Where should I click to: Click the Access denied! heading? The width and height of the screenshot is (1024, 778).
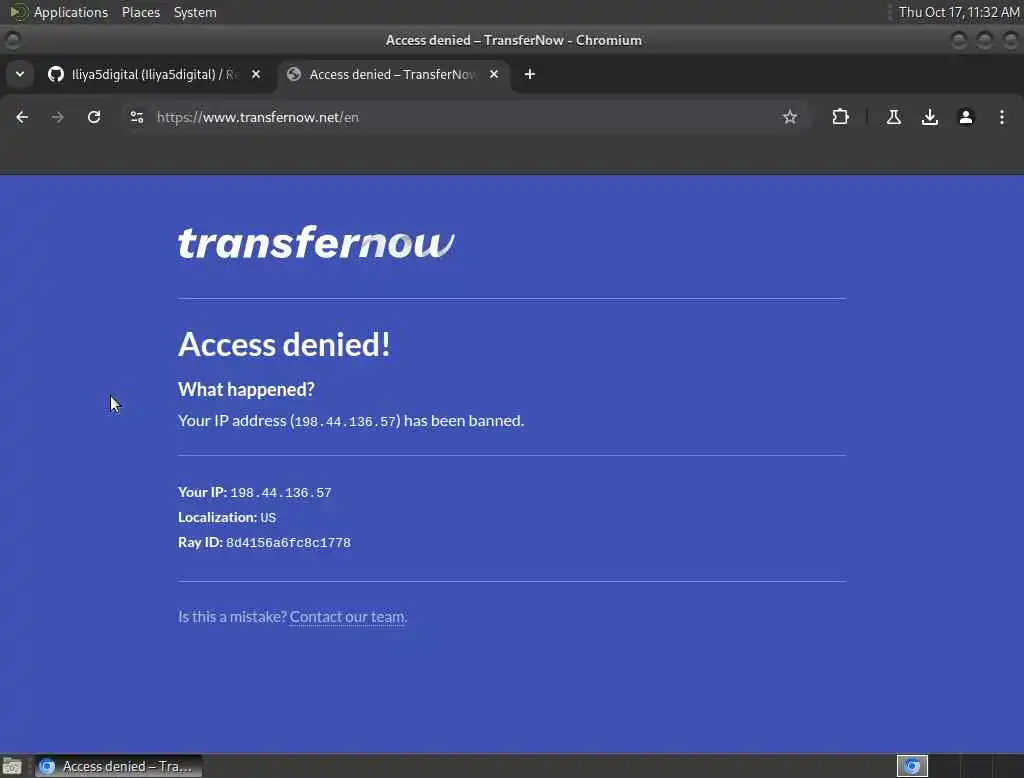pyautogui.click(x=284, y=344)
